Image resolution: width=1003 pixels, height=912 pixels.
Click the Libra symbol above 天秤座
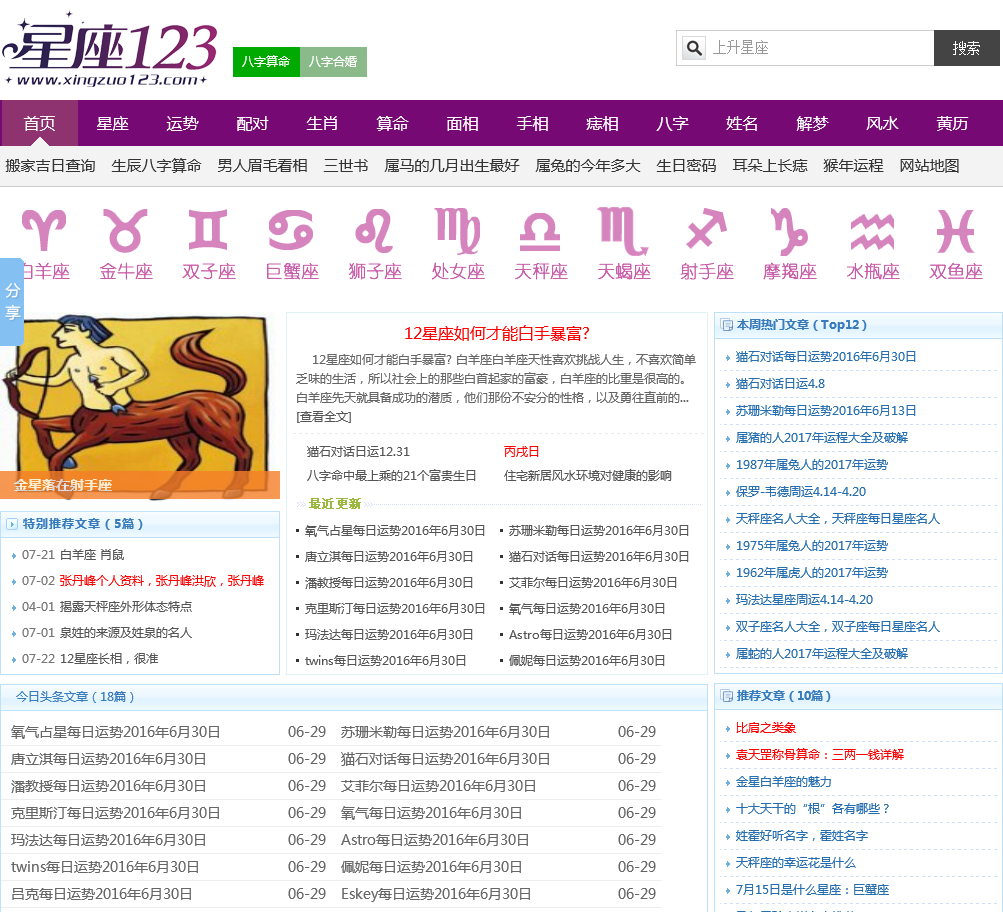541,232
